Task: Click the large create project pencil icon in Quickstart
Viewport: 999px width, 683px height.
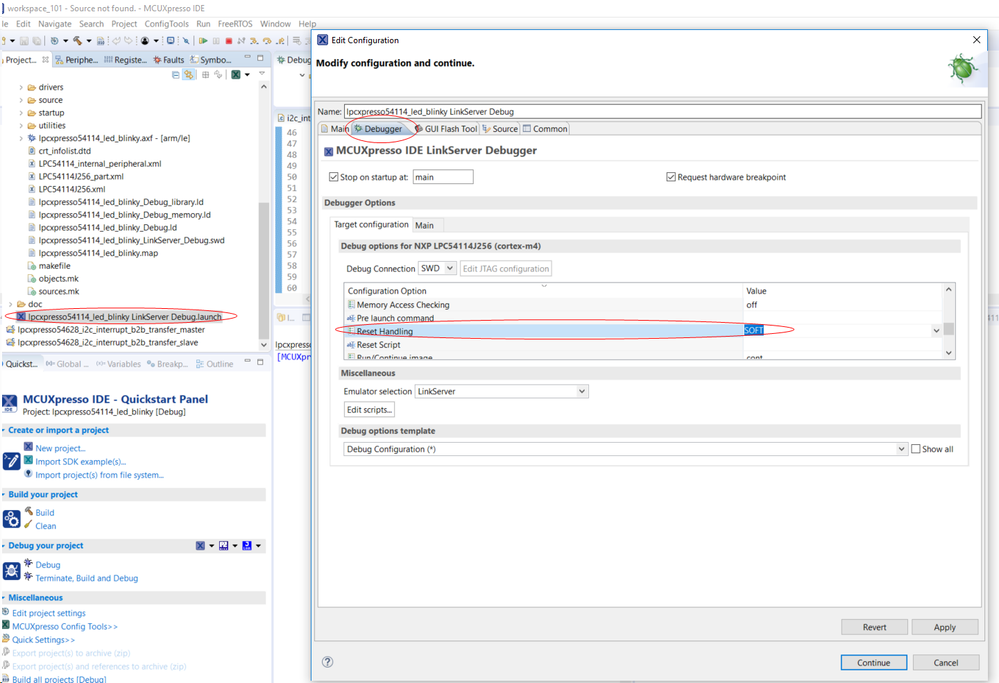Action: 11,461
